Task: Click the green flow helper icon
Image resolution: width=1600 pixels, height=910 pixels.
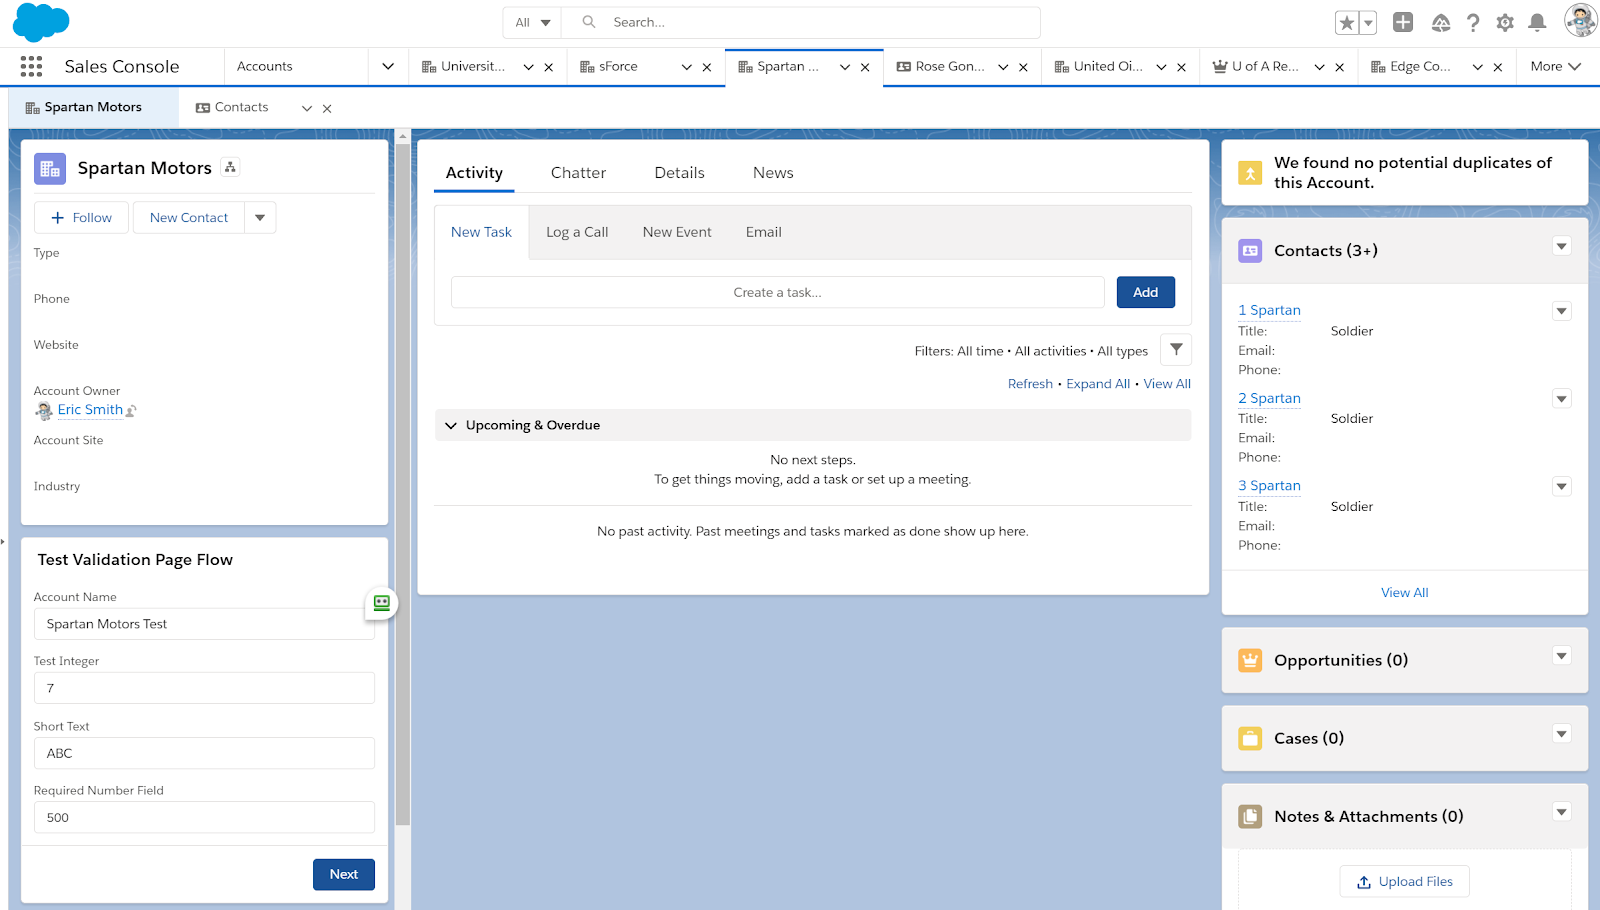Action: (x=382, y=603)
